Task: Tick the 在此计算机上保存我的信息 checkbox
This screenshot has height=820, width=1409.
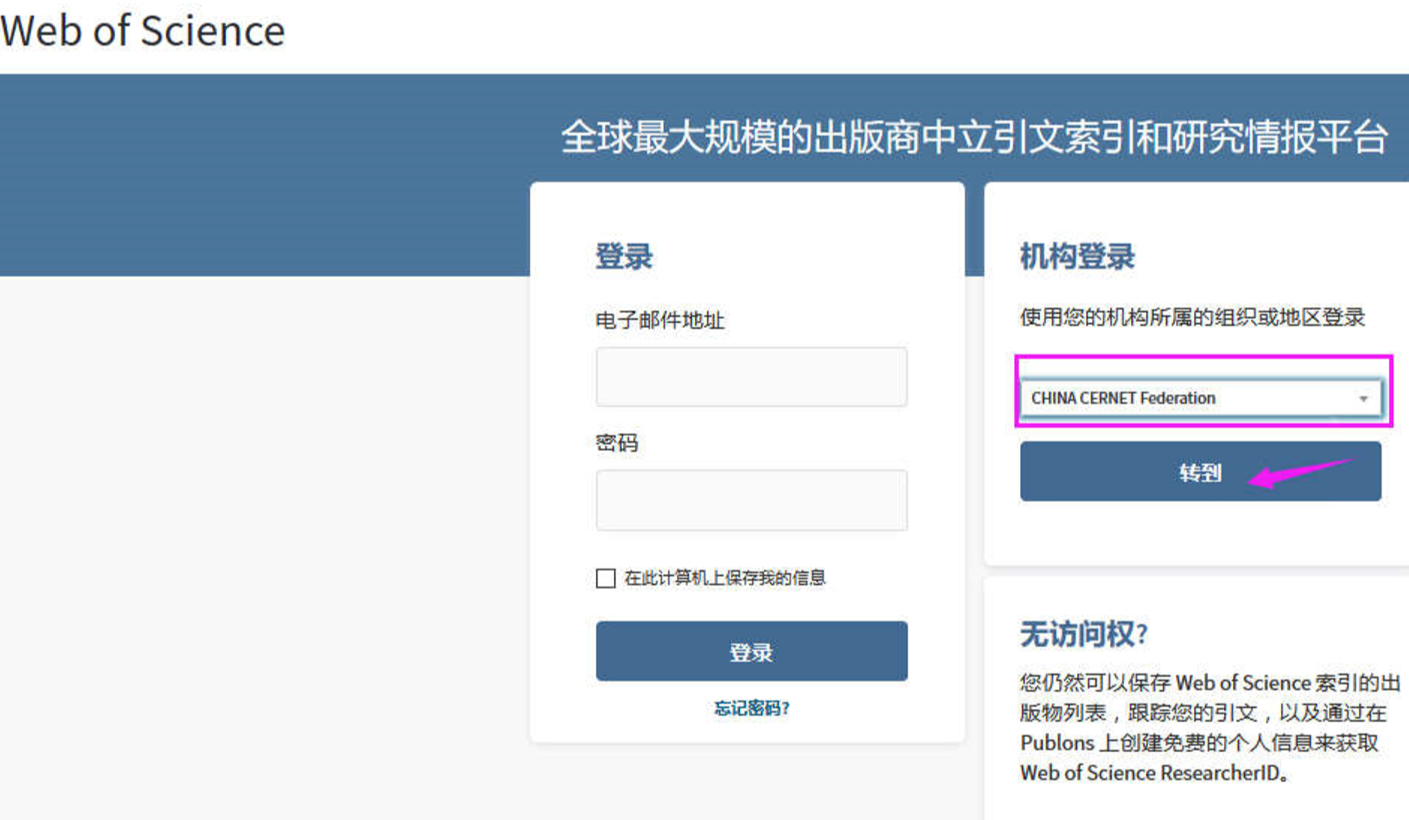Action: pos(605,578)
